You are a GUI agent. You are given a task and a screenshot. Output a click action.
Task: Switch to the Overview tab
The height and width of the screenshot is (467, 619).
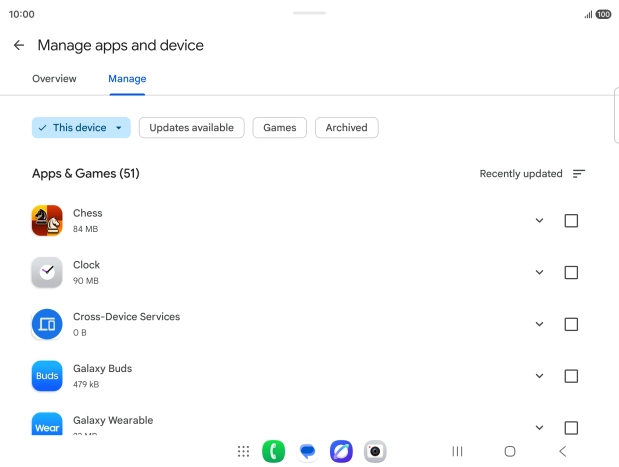54,79
